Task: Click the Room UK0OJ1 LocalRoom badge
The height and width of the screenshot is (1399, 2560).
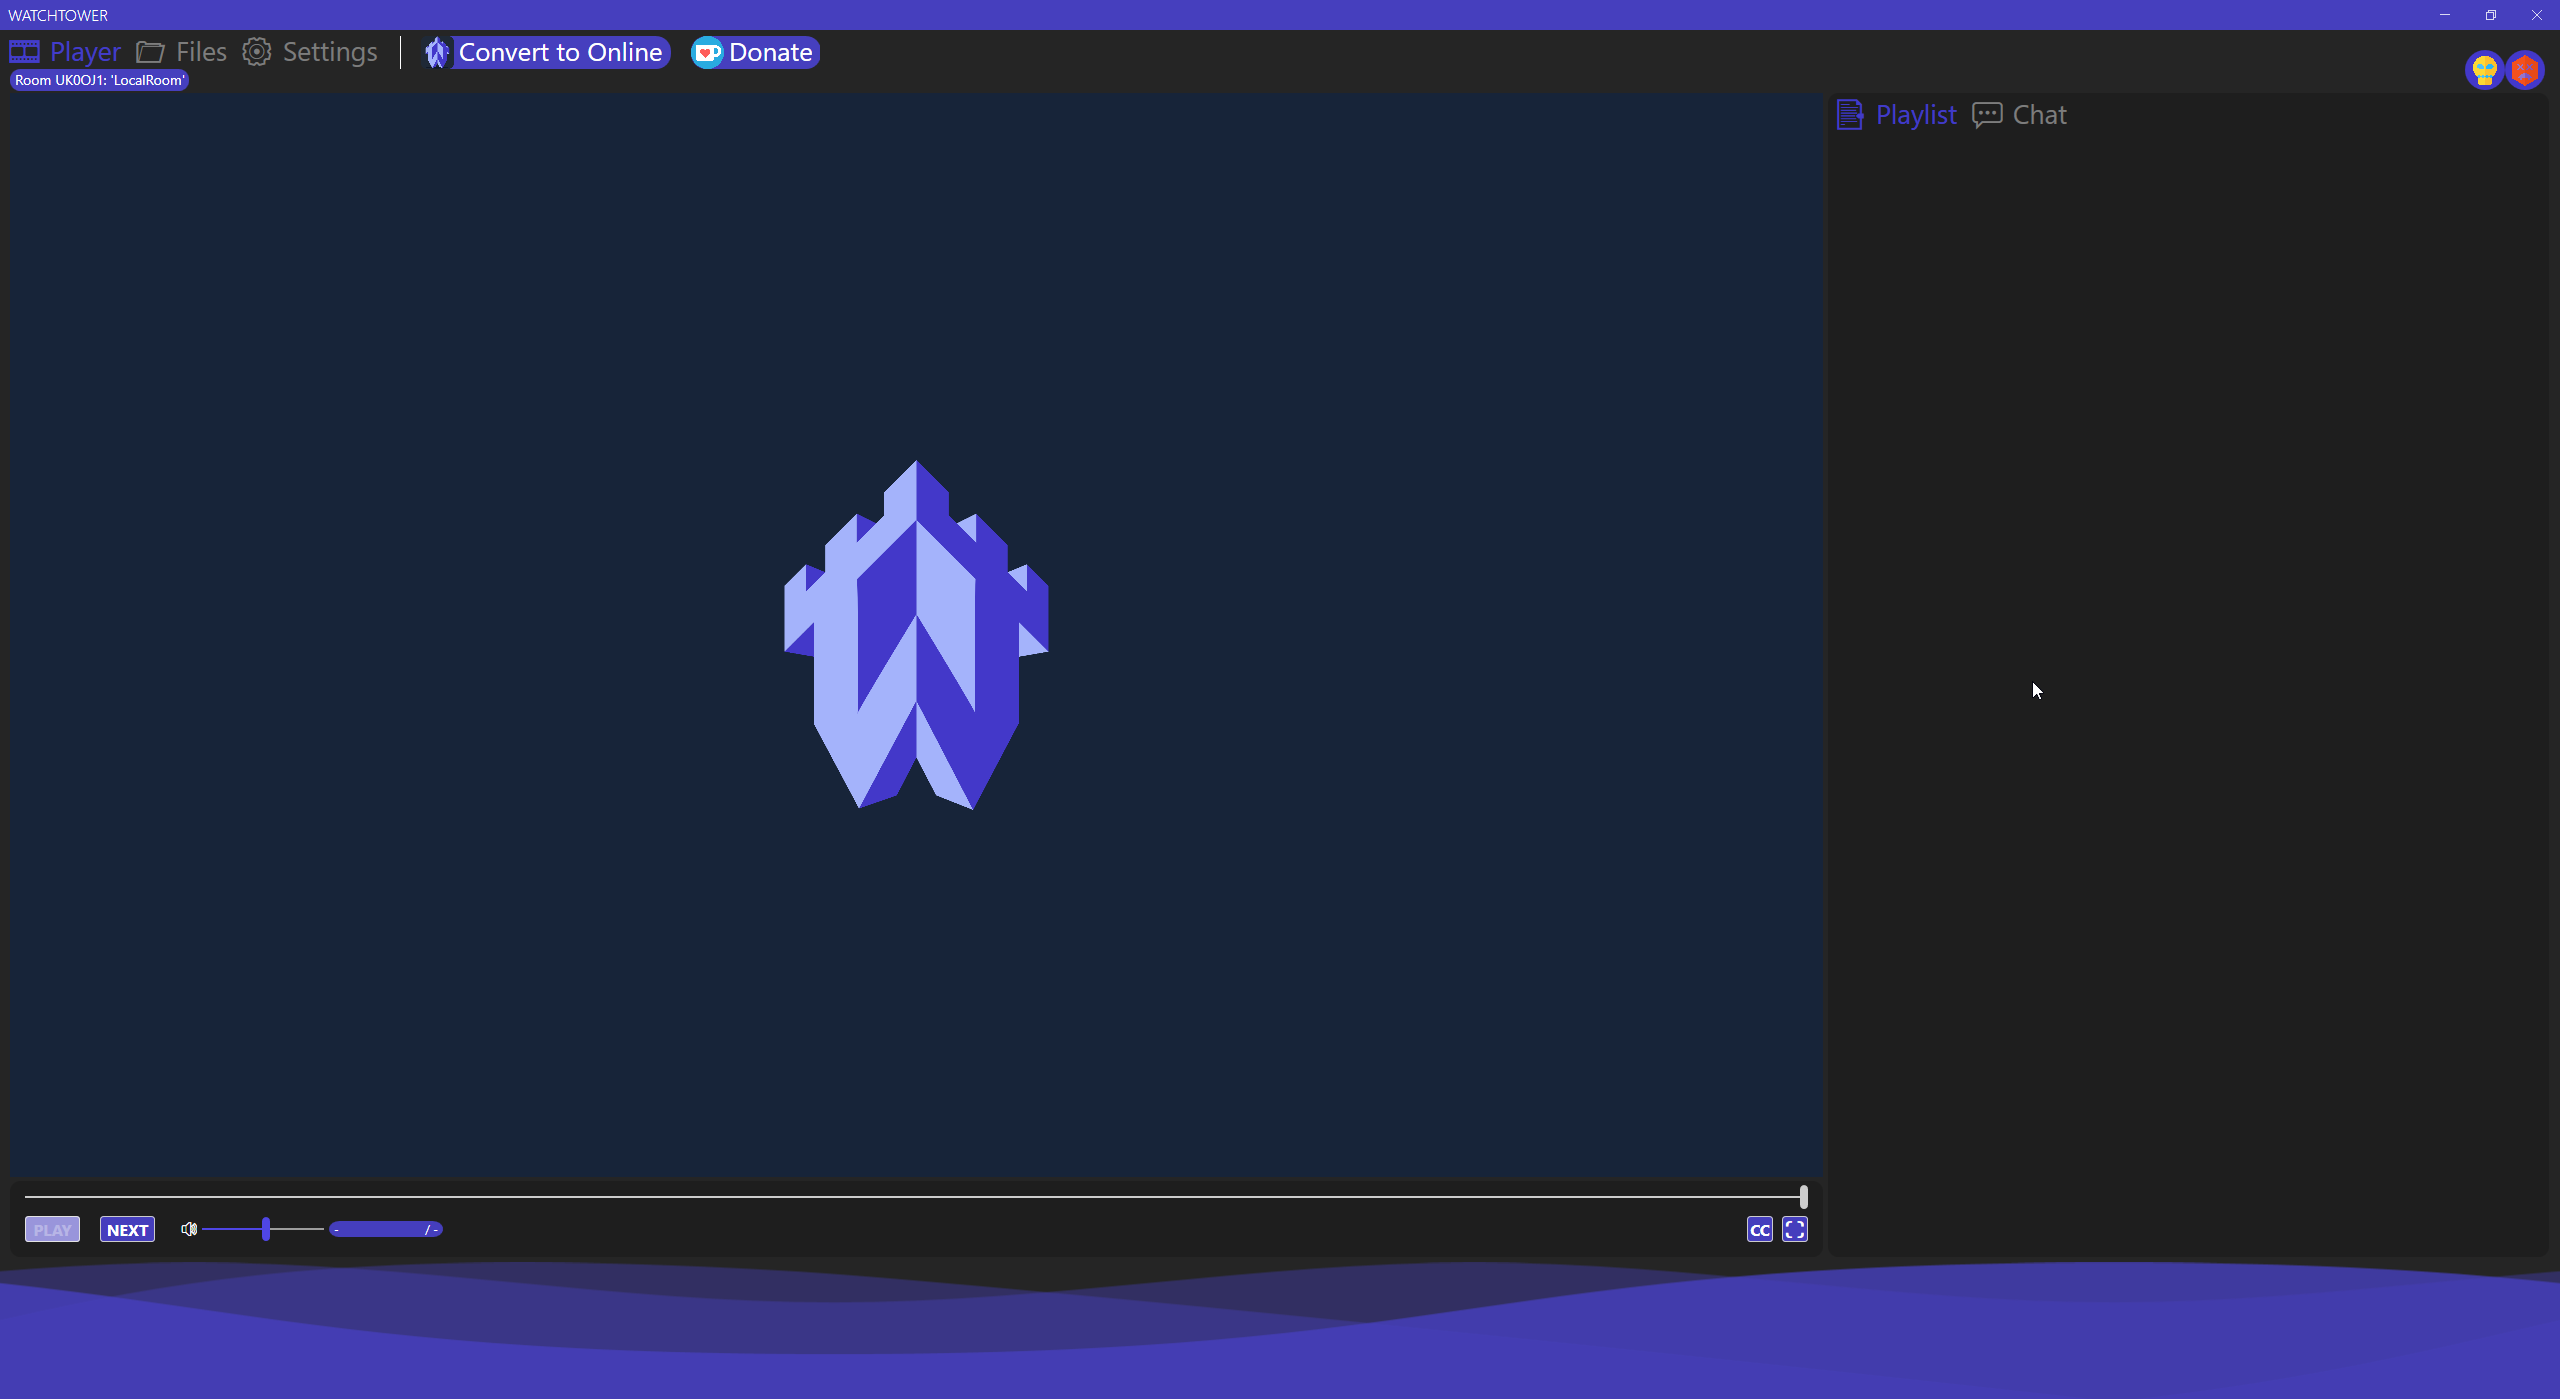Action: tap(99, 80)
